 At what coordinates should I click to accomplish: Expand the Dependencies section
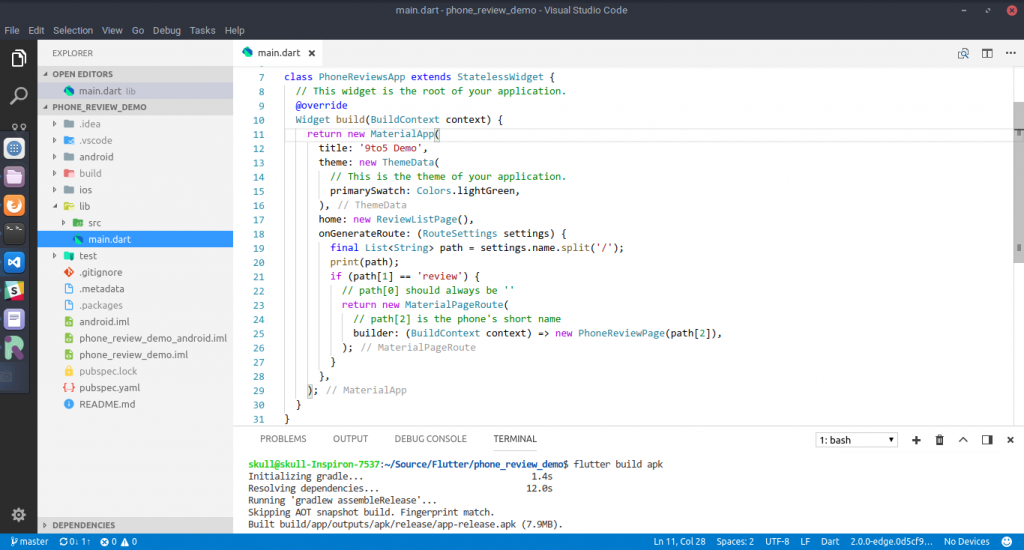click(135, 525)
